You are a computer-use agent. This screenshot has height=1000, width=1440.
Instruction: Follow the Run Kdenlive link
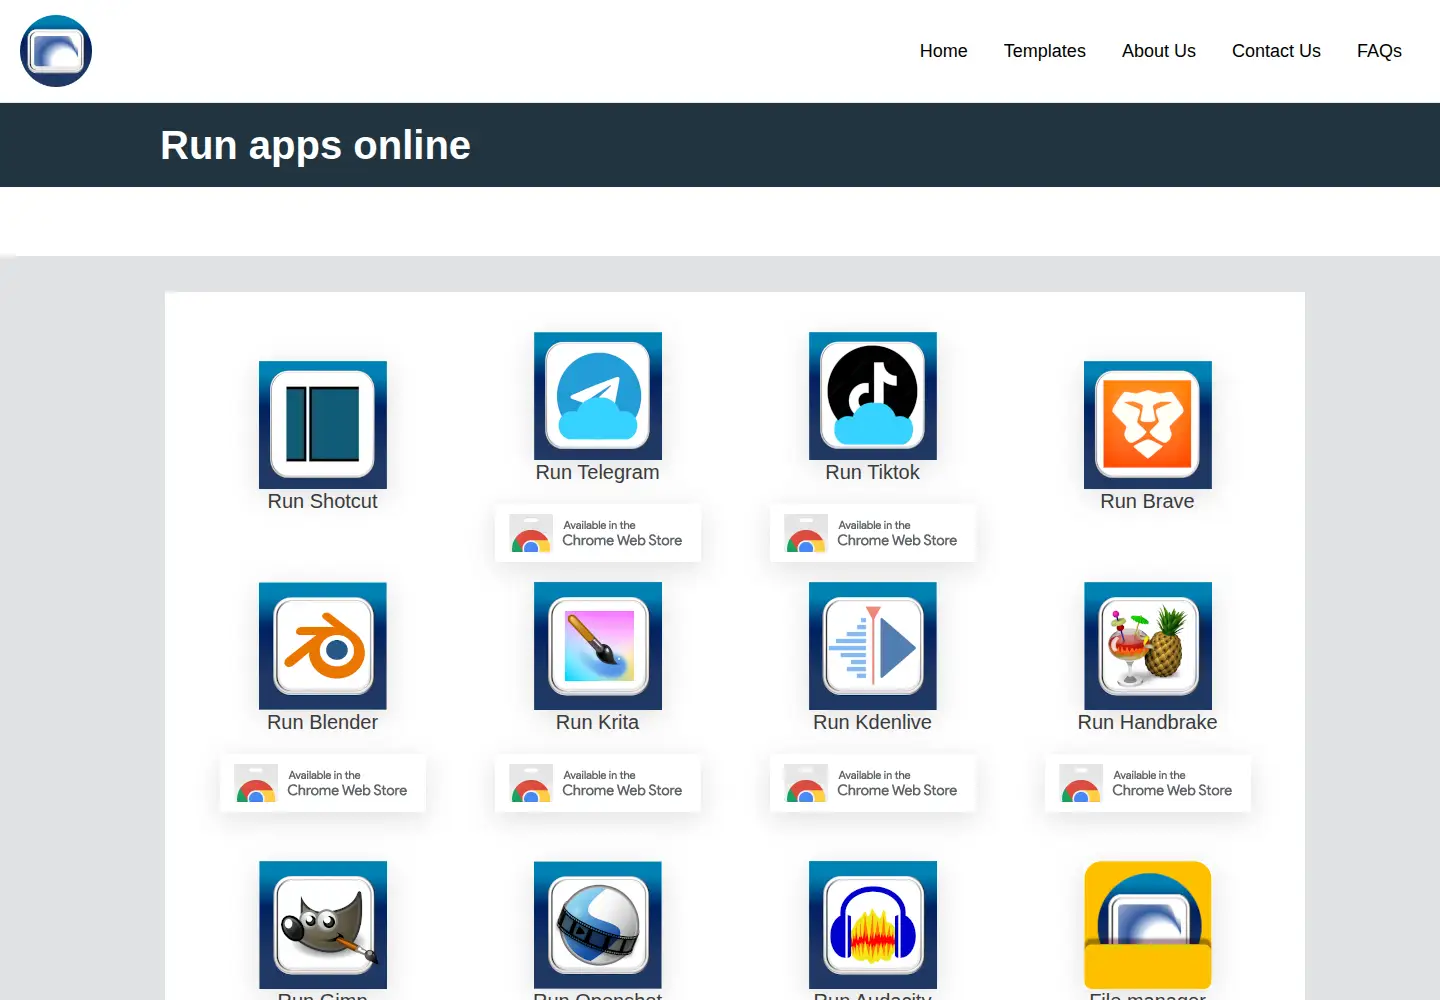pyautogui.click(x=873, y=722)
